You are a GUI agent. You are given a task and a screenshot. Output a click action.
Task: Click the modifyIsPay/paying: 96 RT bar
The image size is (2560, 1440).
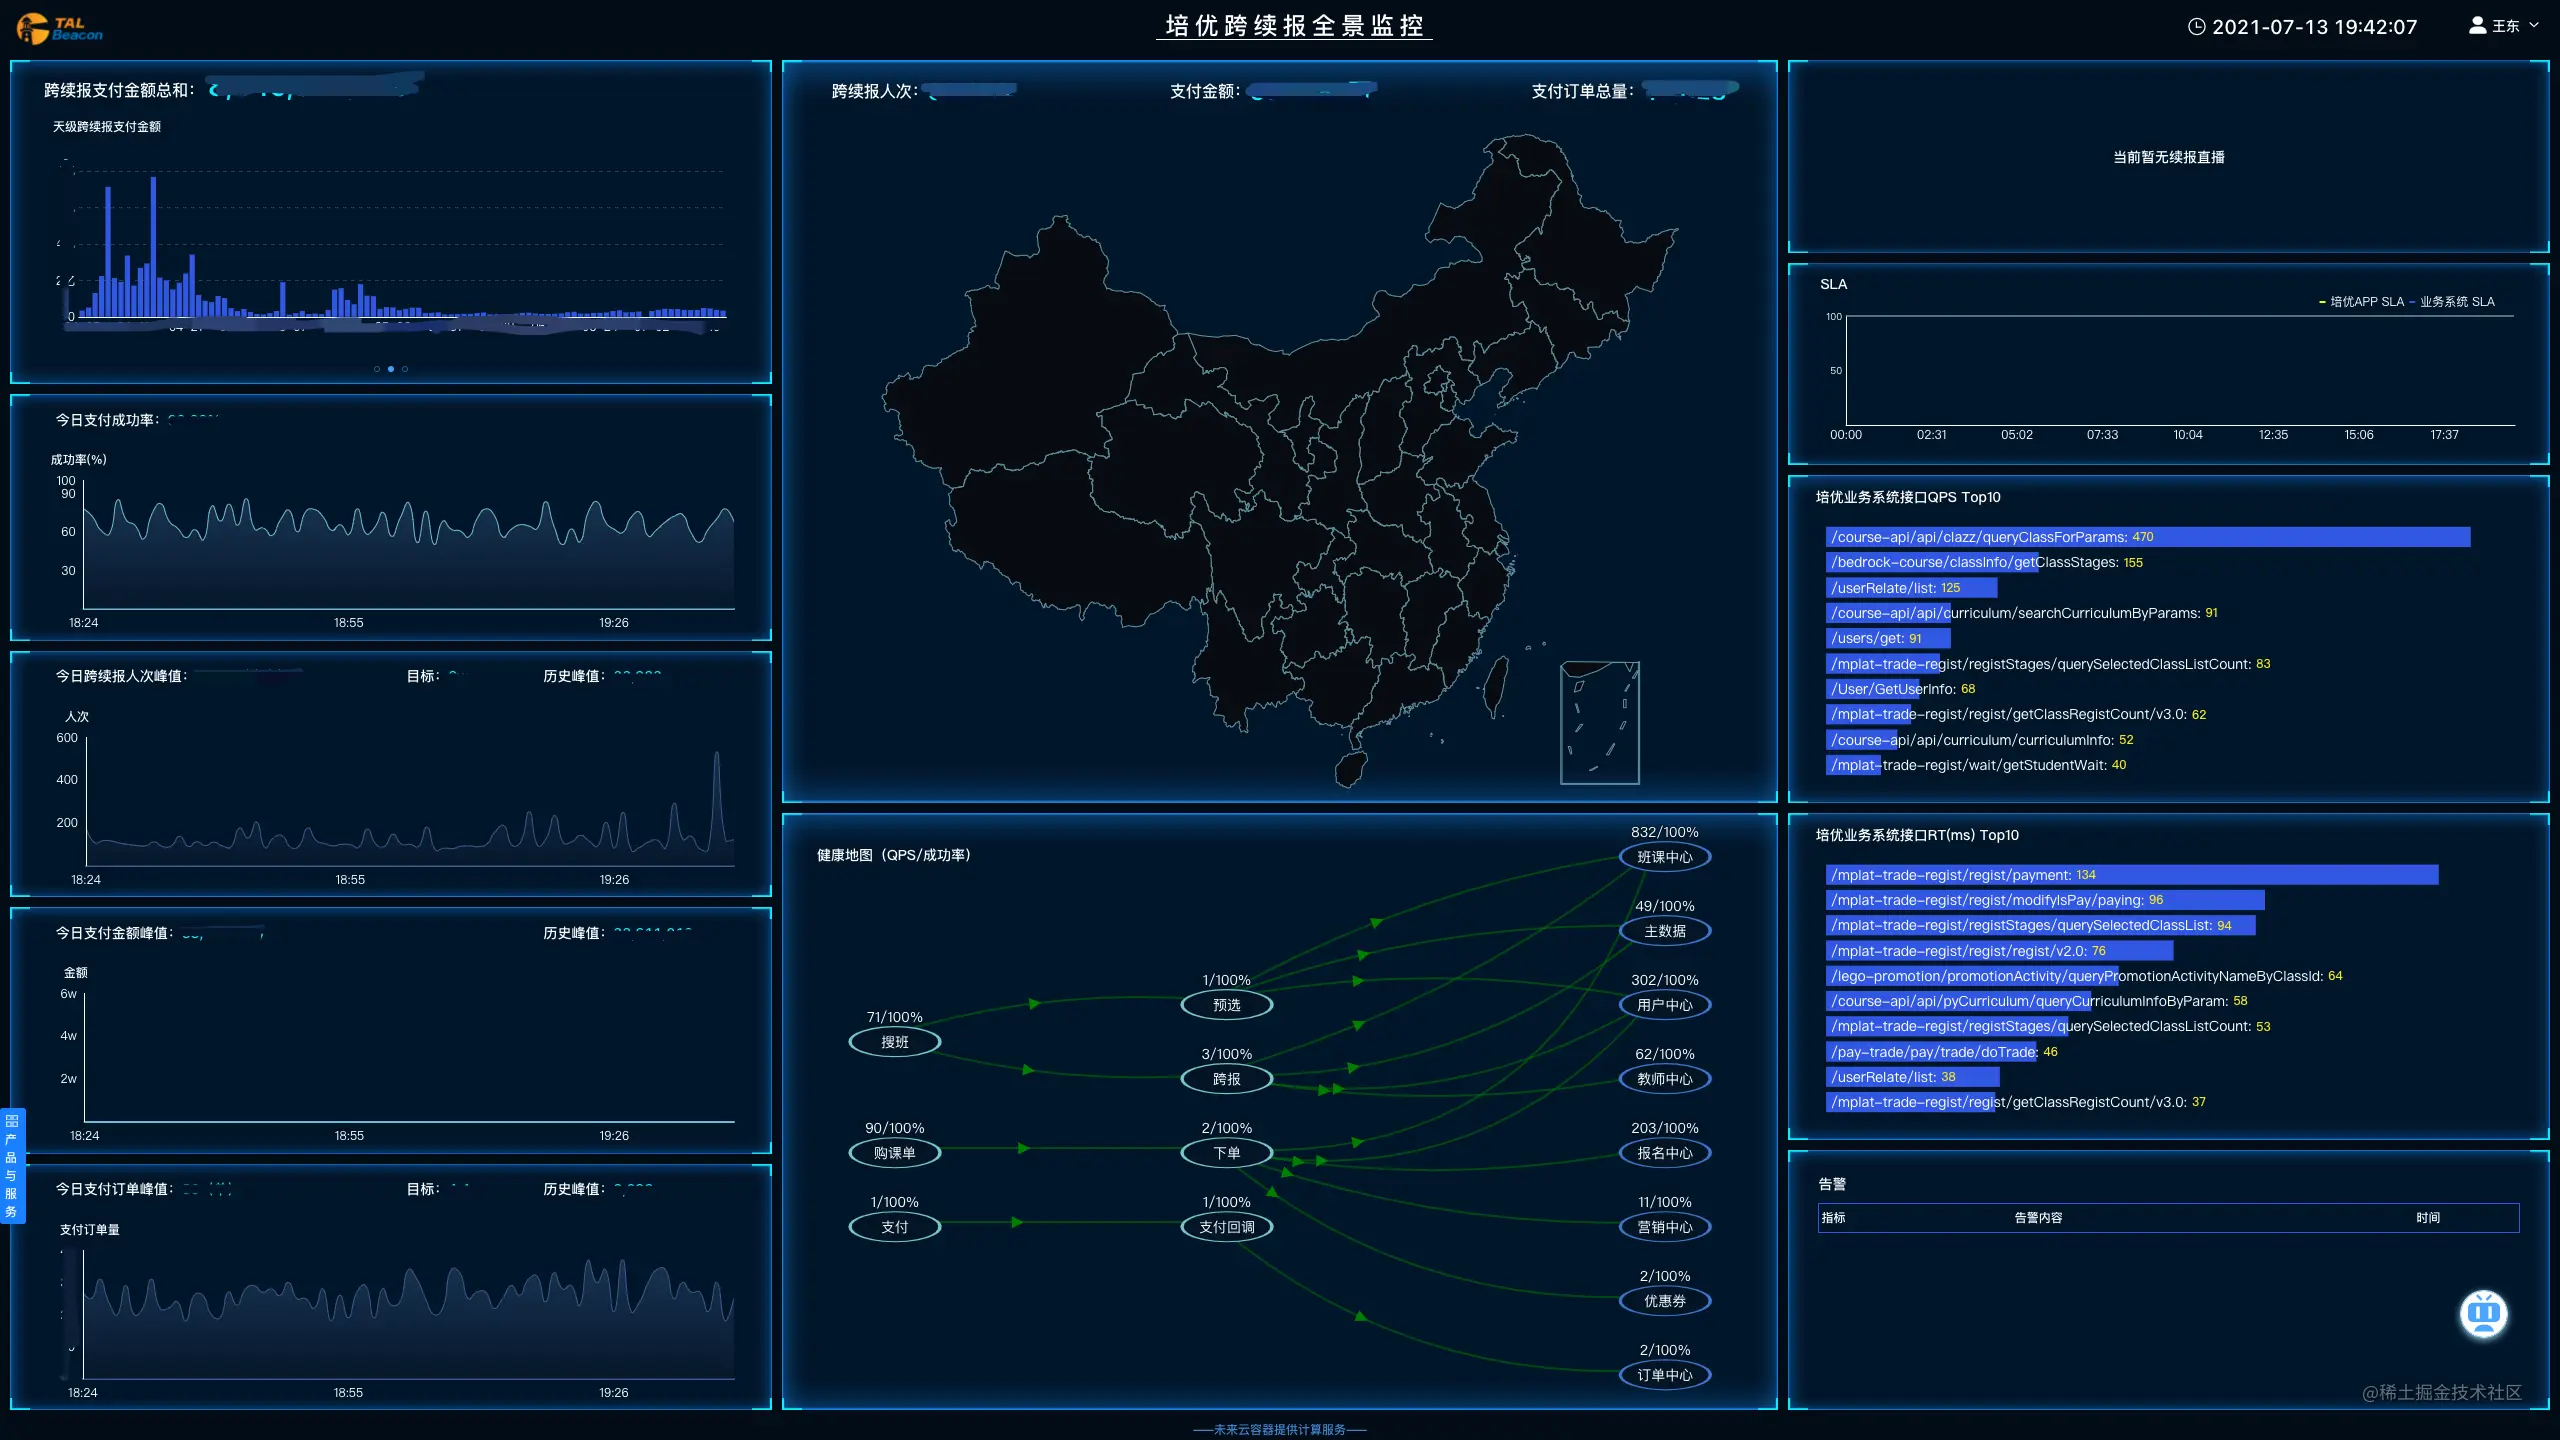pos(2045,900)
